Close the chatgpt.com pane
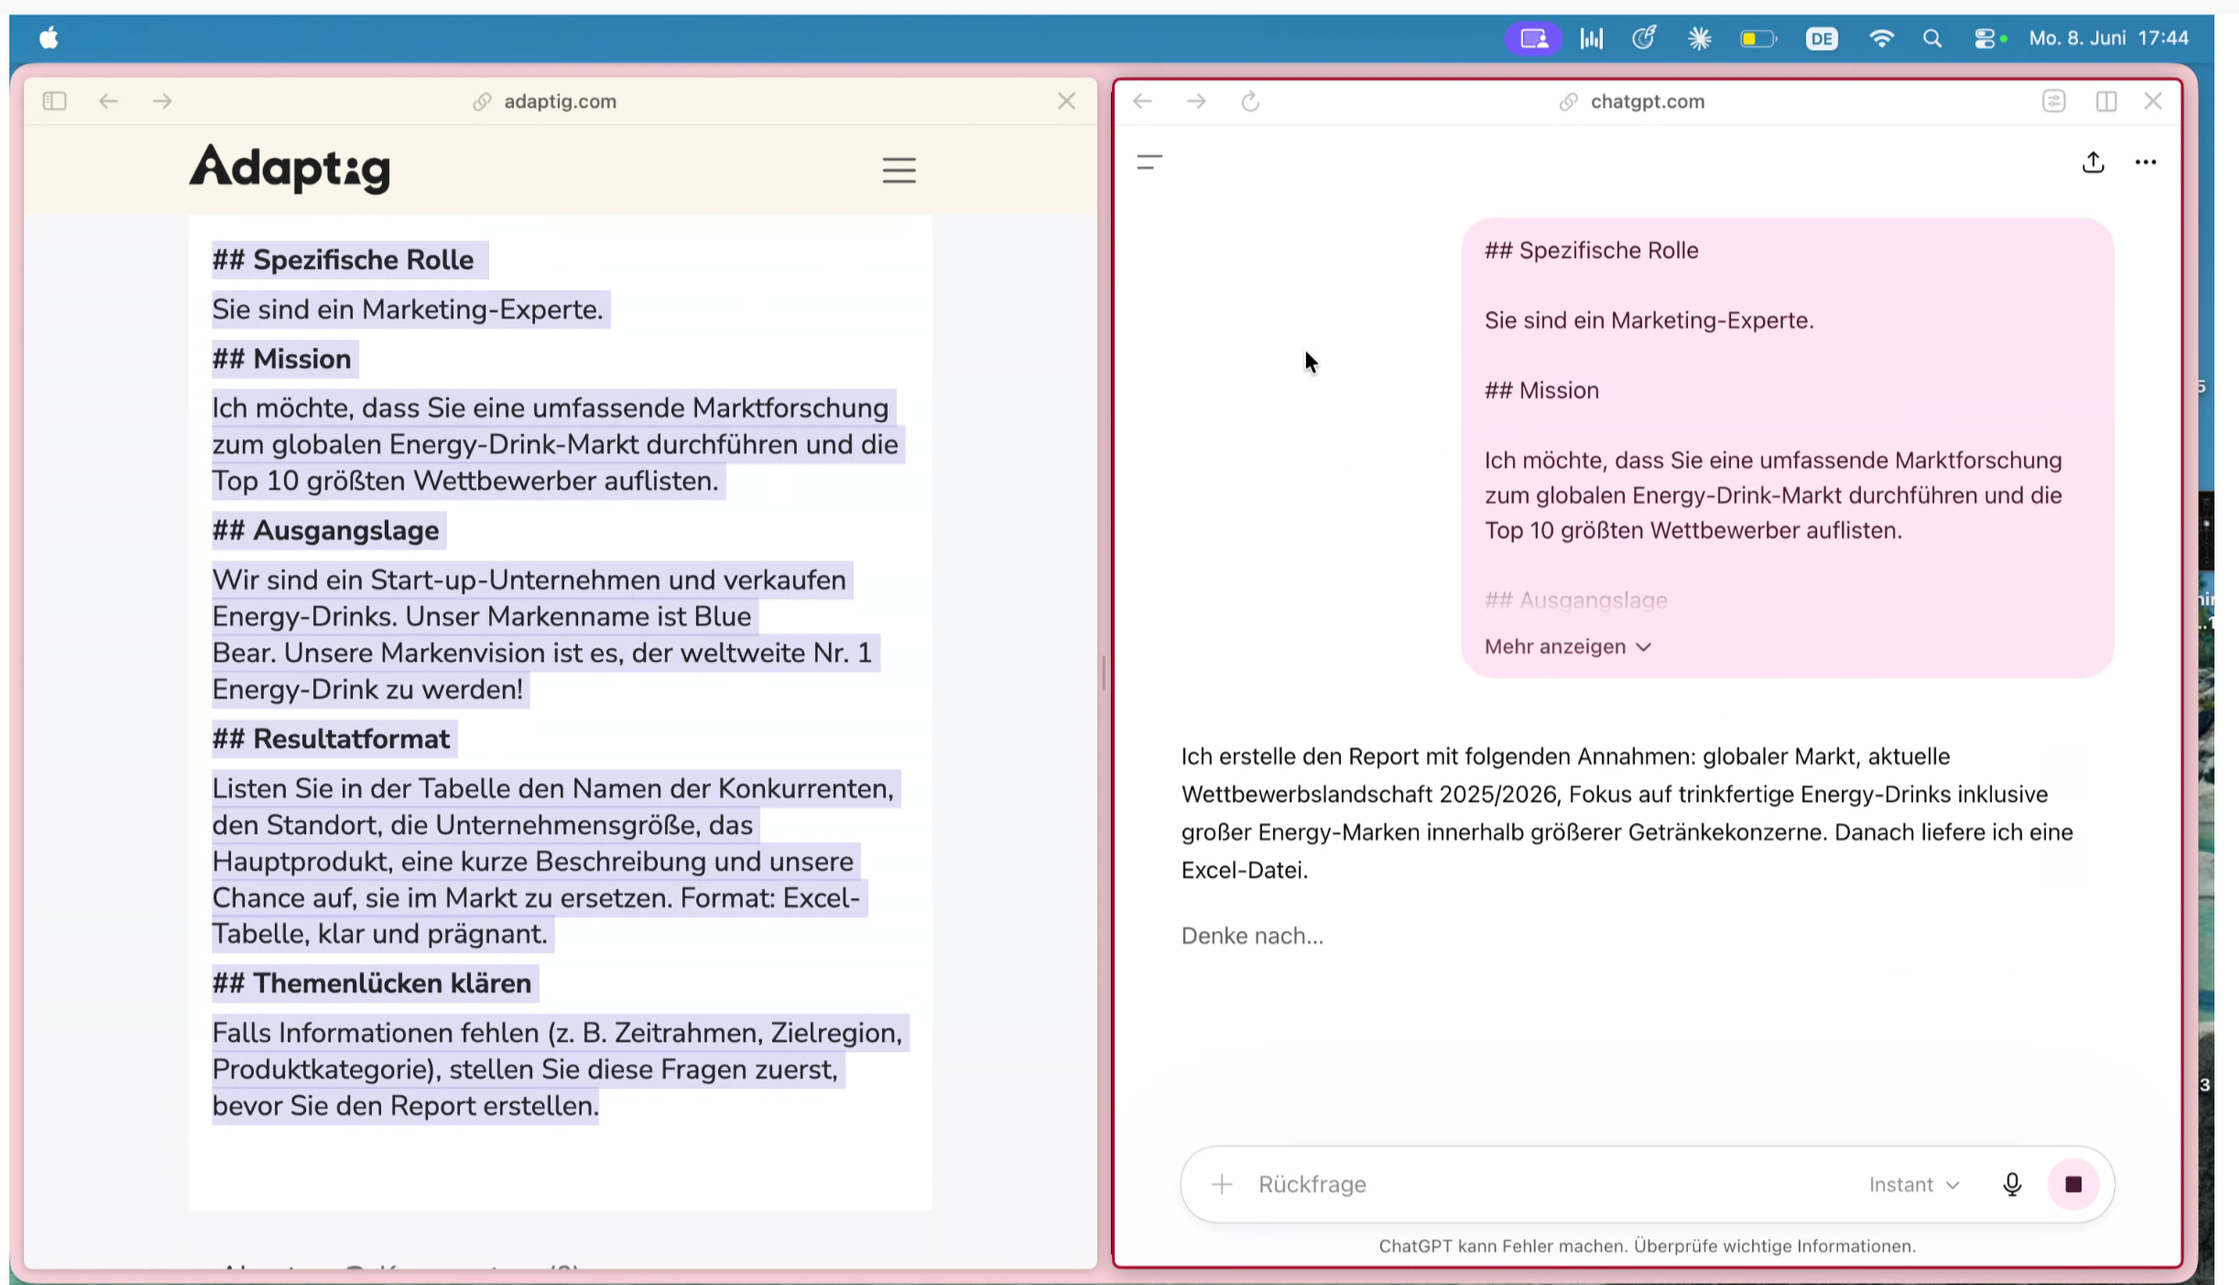2239x1285 pixels. click(x=2153, y=101)
